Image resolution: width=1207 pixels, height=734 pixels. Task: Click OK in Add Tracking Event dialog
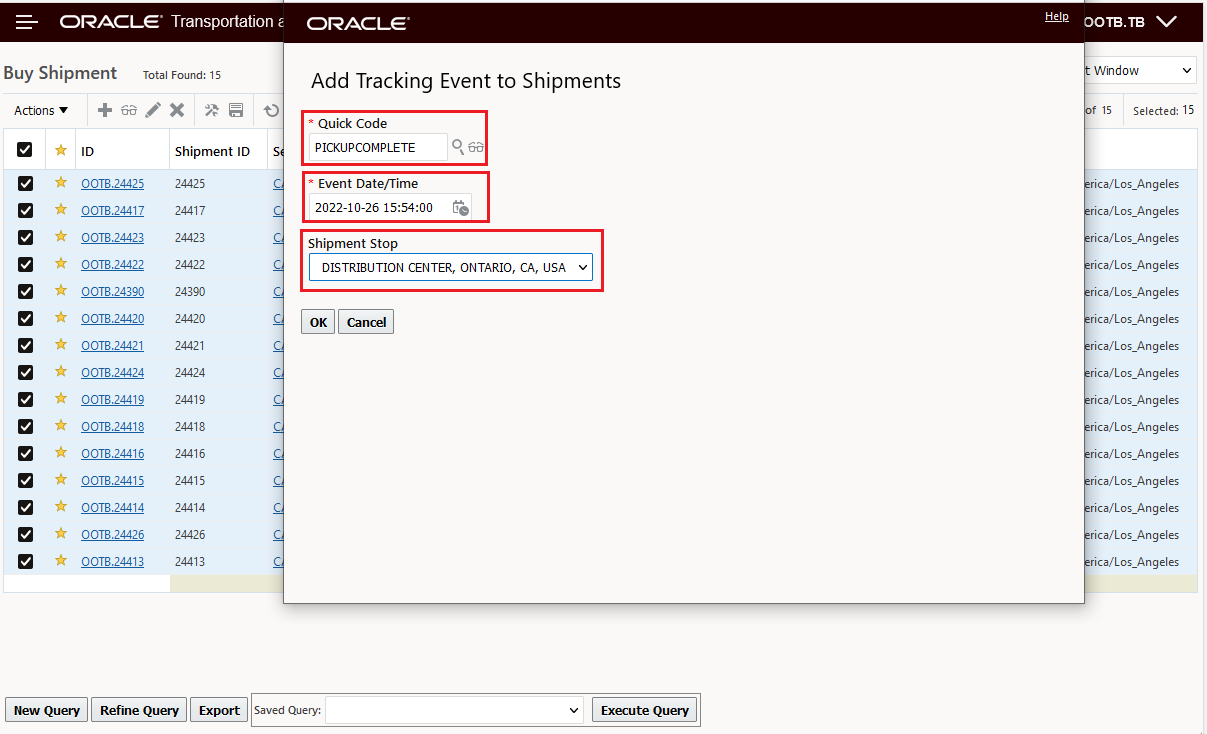(x=318, y=322)
